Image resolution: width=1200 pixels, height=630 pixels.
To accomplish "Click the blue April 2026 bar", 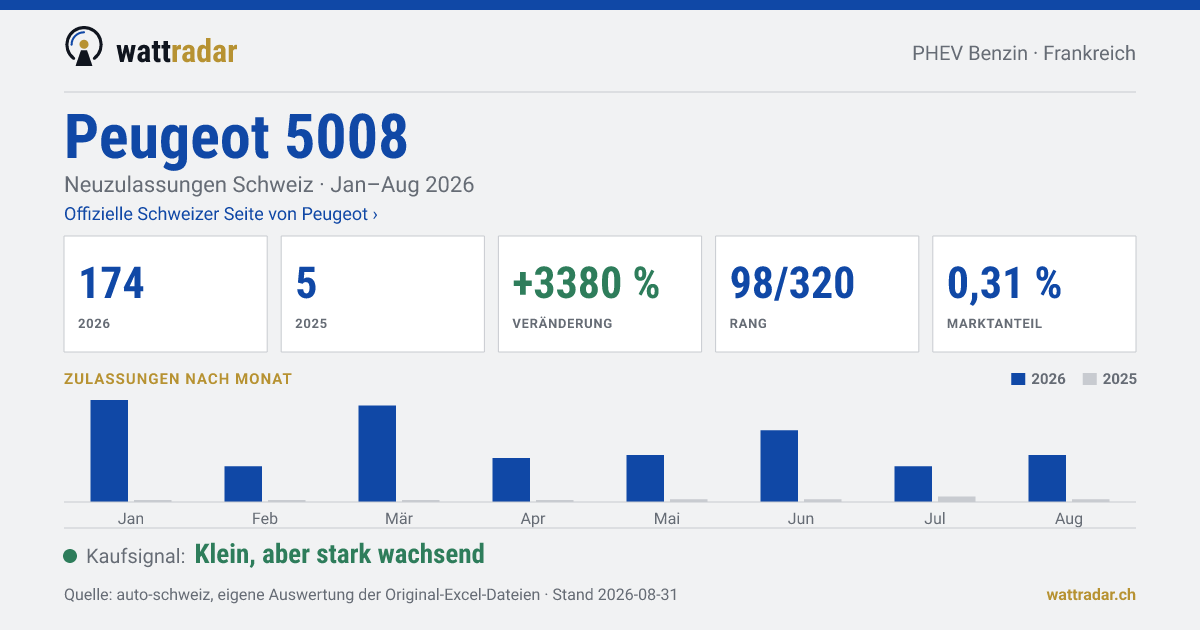I will 511,480.
